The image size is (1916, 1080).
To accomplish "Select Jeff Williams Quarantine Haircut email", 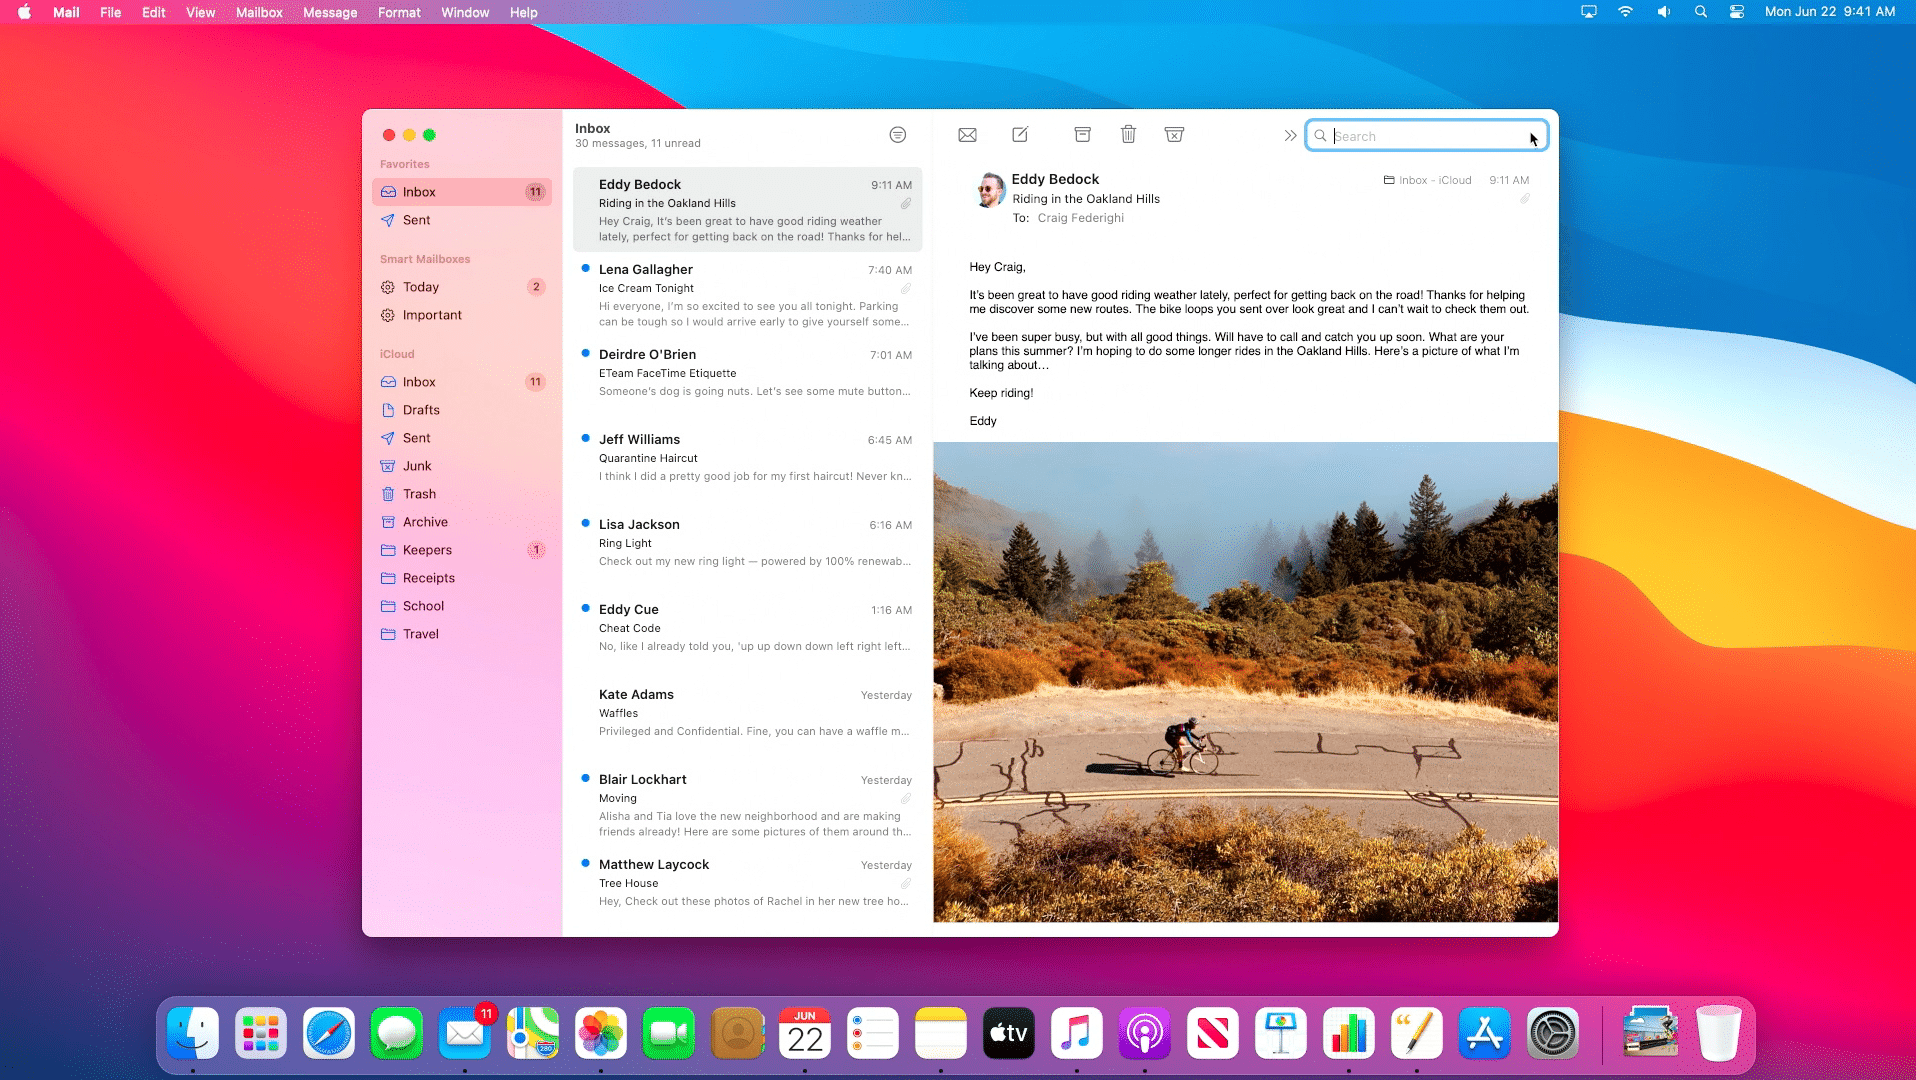I will click(x=747, y=458).
